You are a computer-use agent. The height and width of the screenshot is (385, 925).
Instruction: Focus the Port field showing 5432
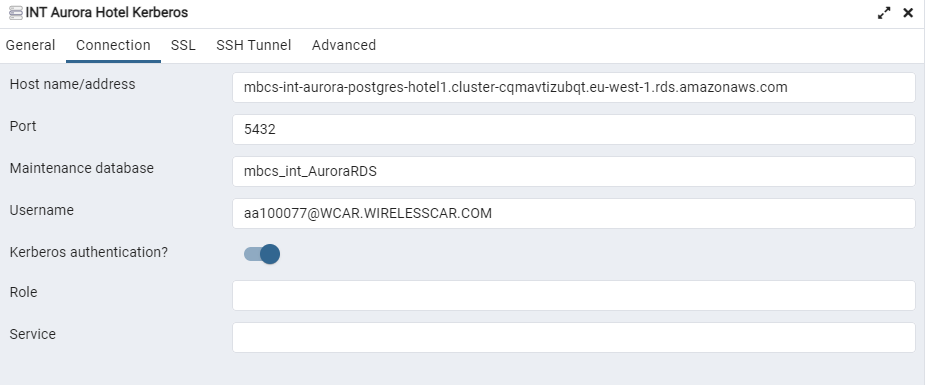pyautogui.click(x=573, y=129)
